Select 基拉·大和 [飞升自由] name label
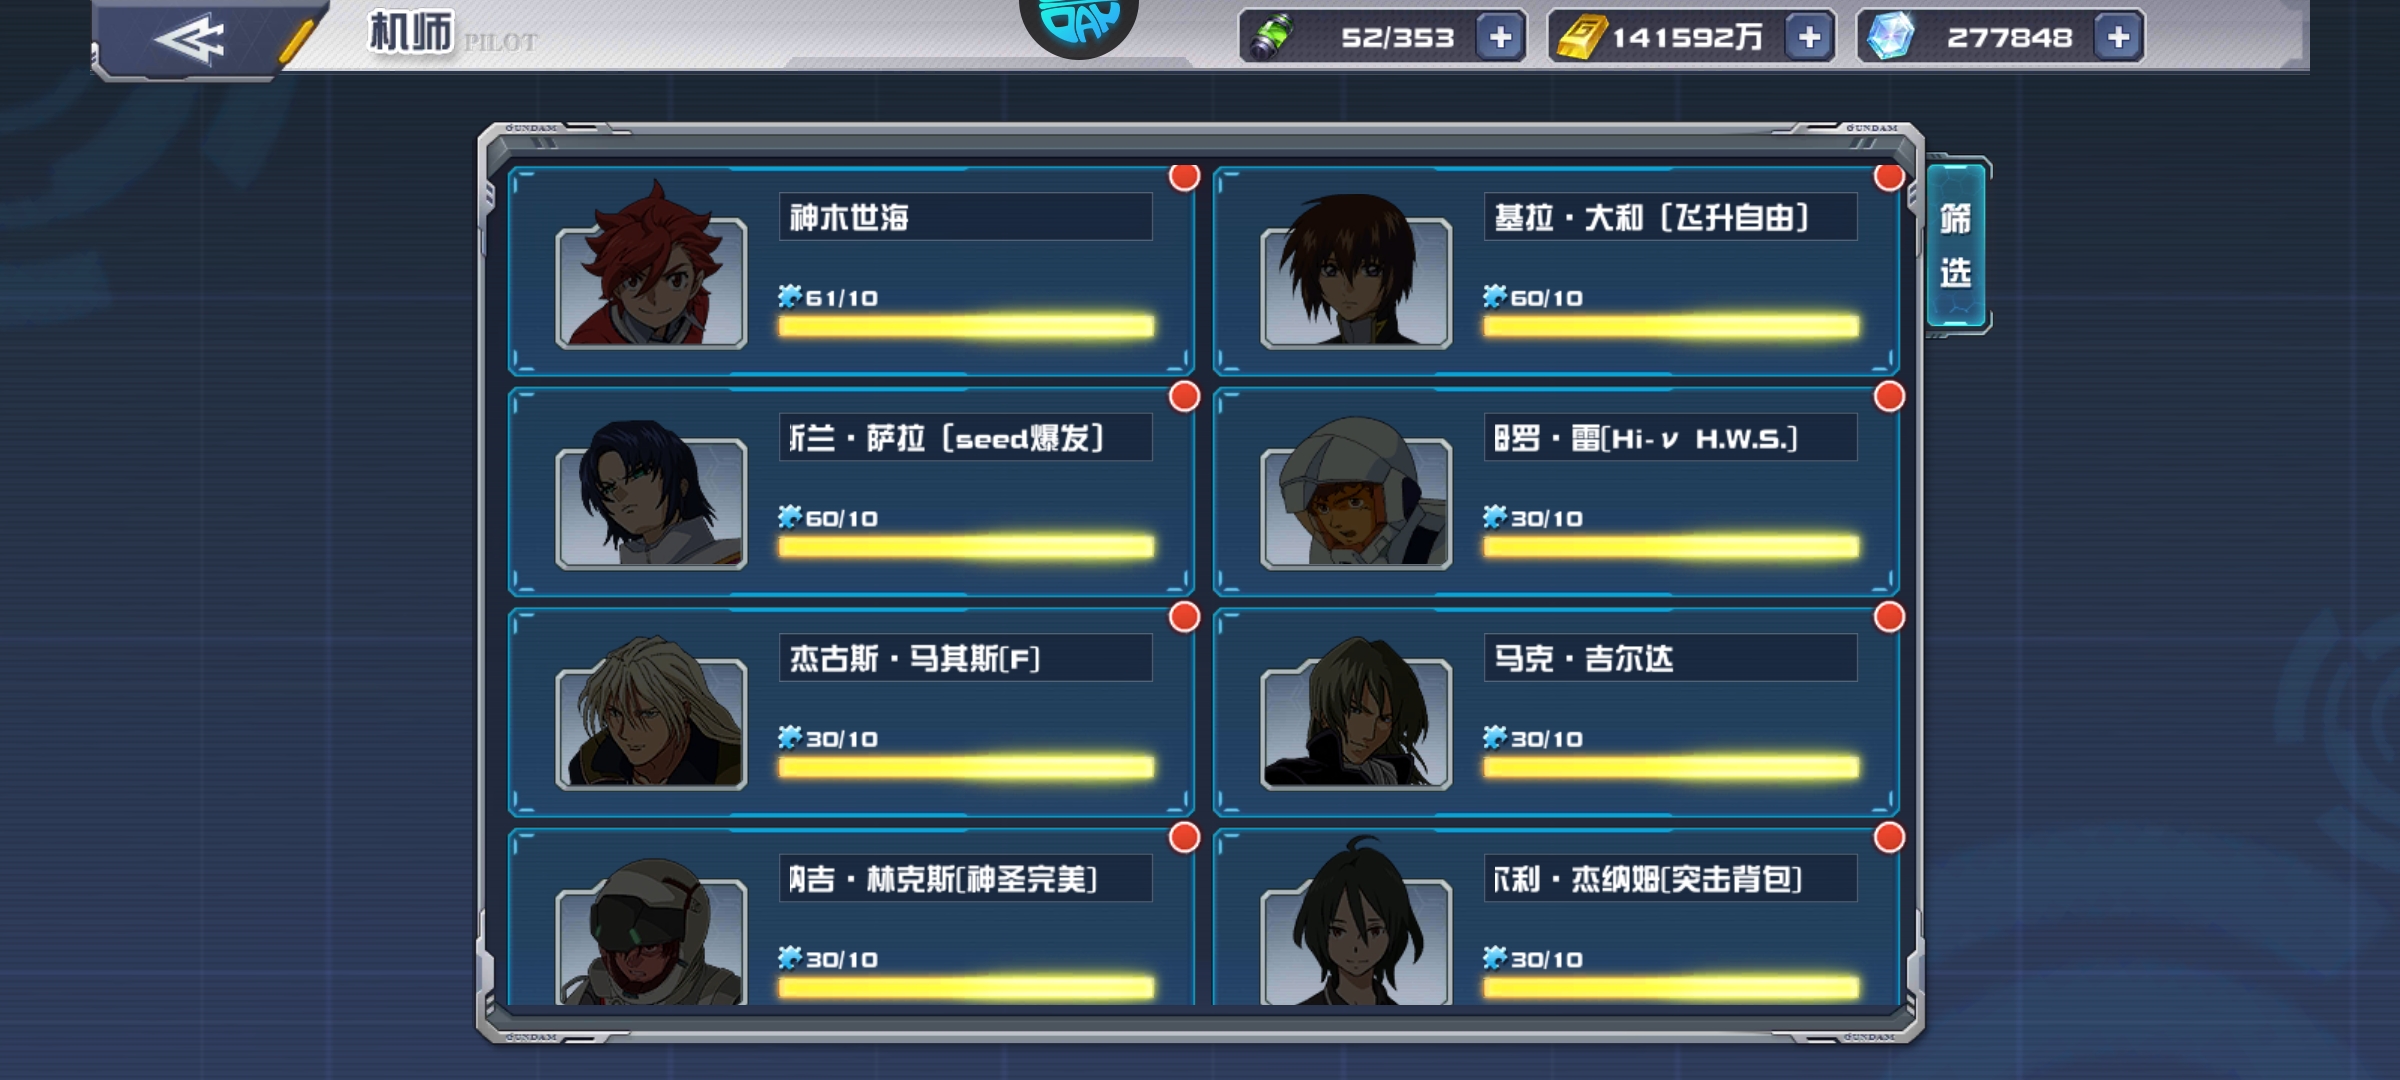Screen dimensions: 2400x1080 (1651, 217)
